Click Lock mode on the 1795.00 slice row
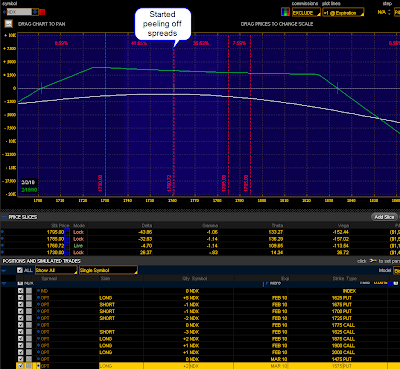400x369 pixels. [x=78, y=232]
